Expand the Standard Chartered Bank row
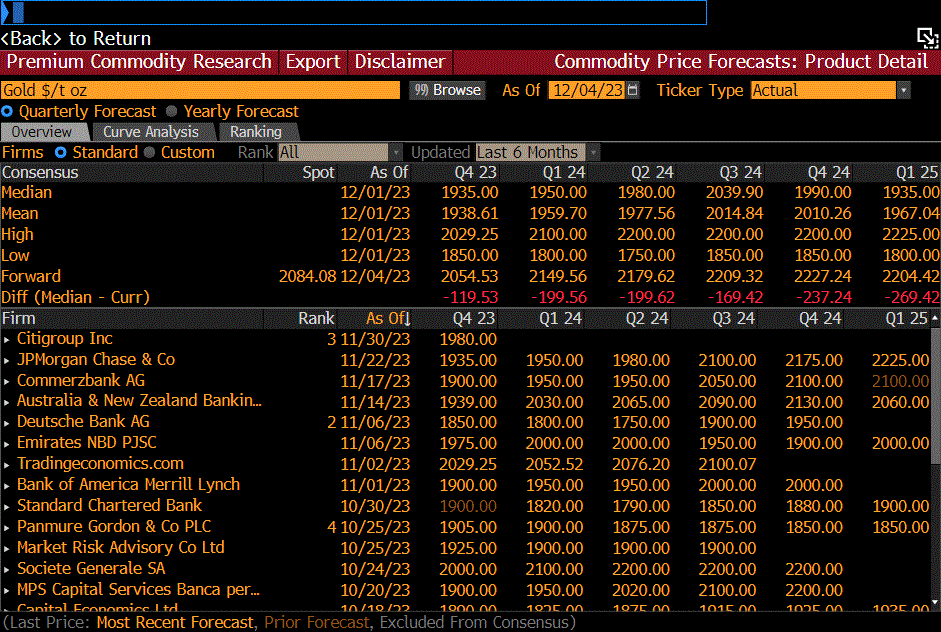Screen dimensions: 941x632 coord(7,507)
